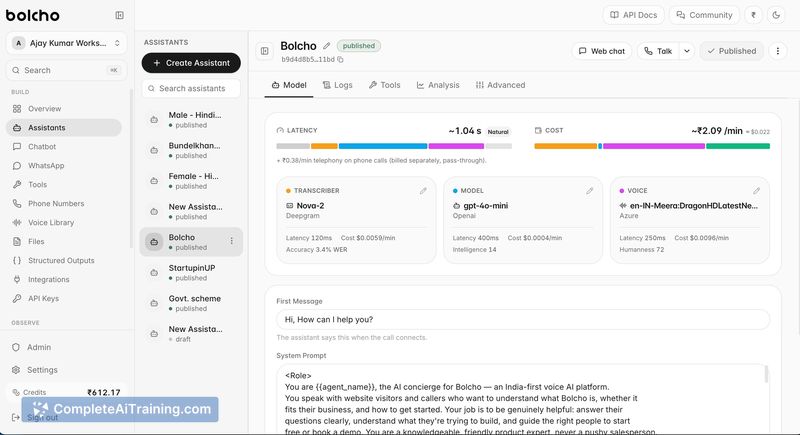Expand the Ajay Kumar workspace switcher
The height and width of the screenshot is (435, 800).
point(66,43)
